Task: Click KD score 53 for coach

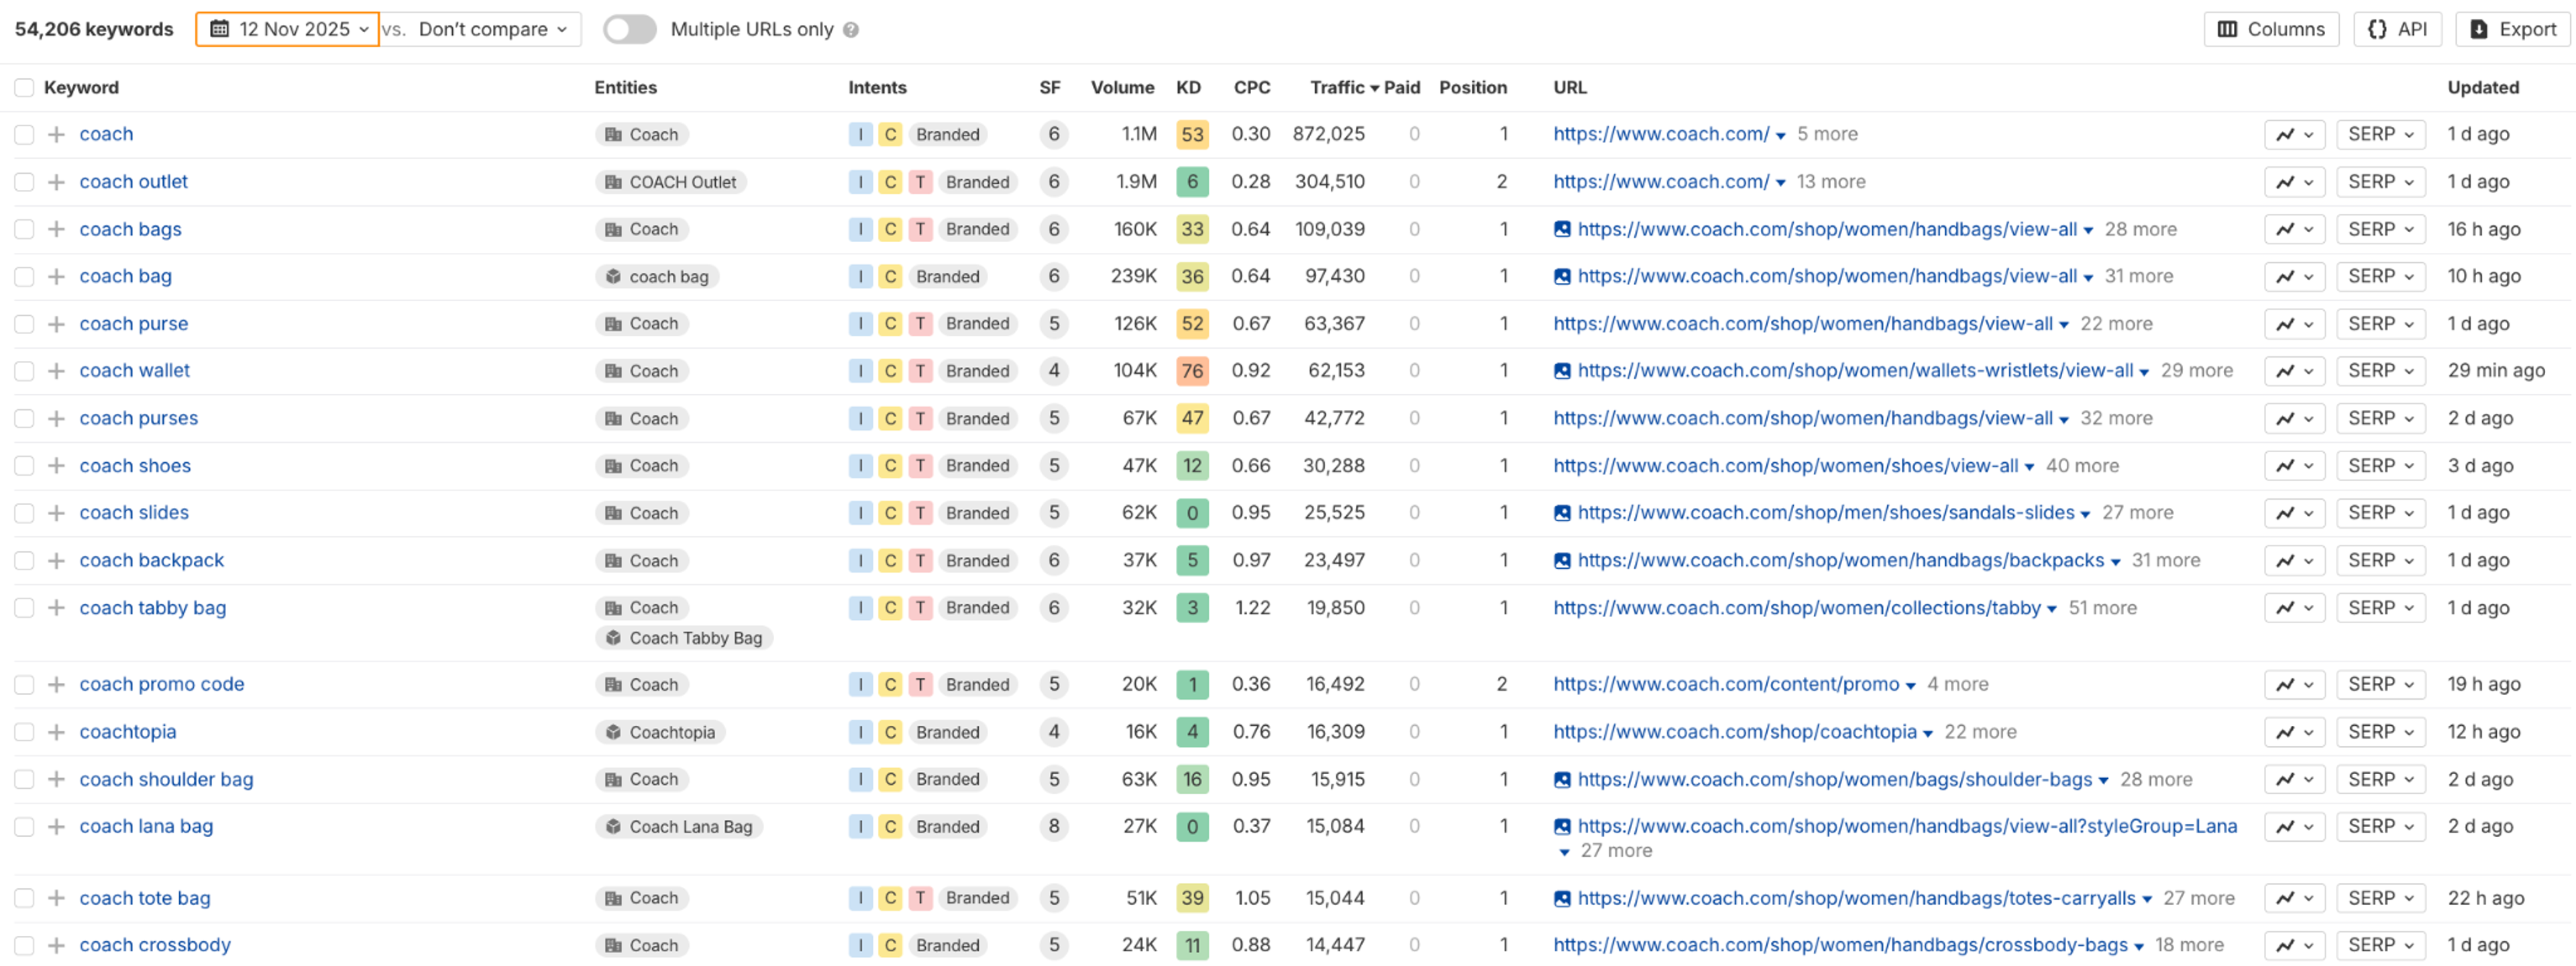Action: point(1192,134)
